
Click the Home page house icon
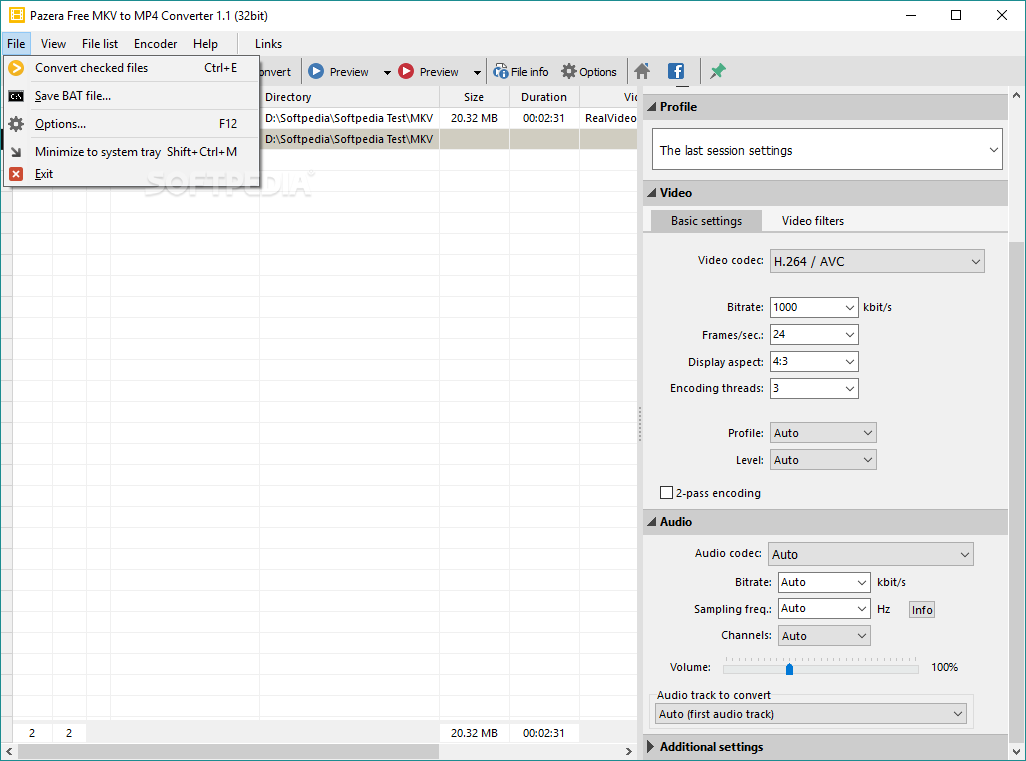point(643,71)
